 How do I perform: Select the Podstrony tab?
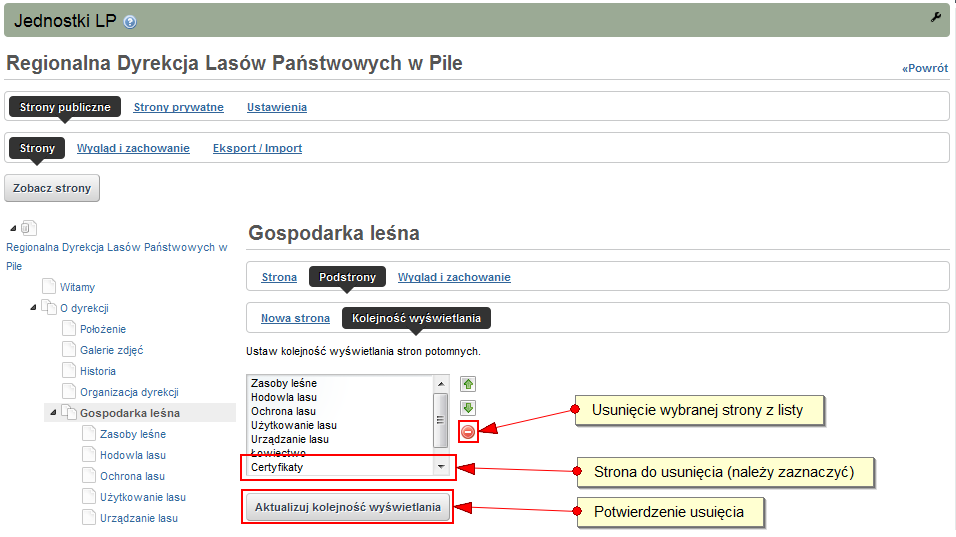pos(348,277)
